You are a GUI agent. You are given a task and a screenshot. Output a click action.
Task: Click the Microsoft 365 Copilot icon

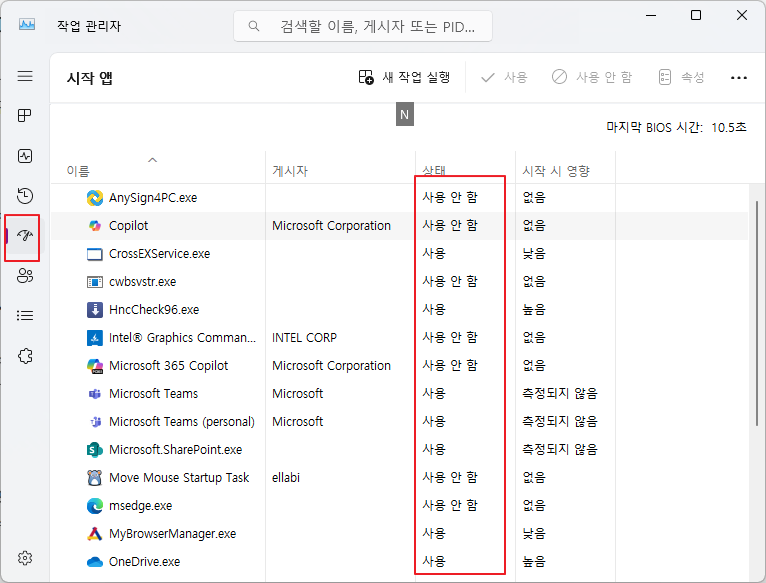coord(95,366)
